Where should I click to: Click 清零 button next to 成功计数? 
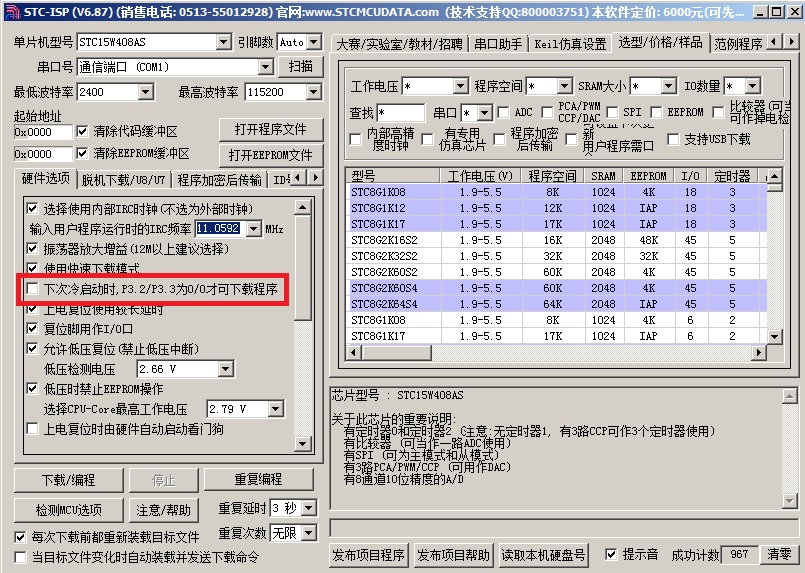coord(779,555)
